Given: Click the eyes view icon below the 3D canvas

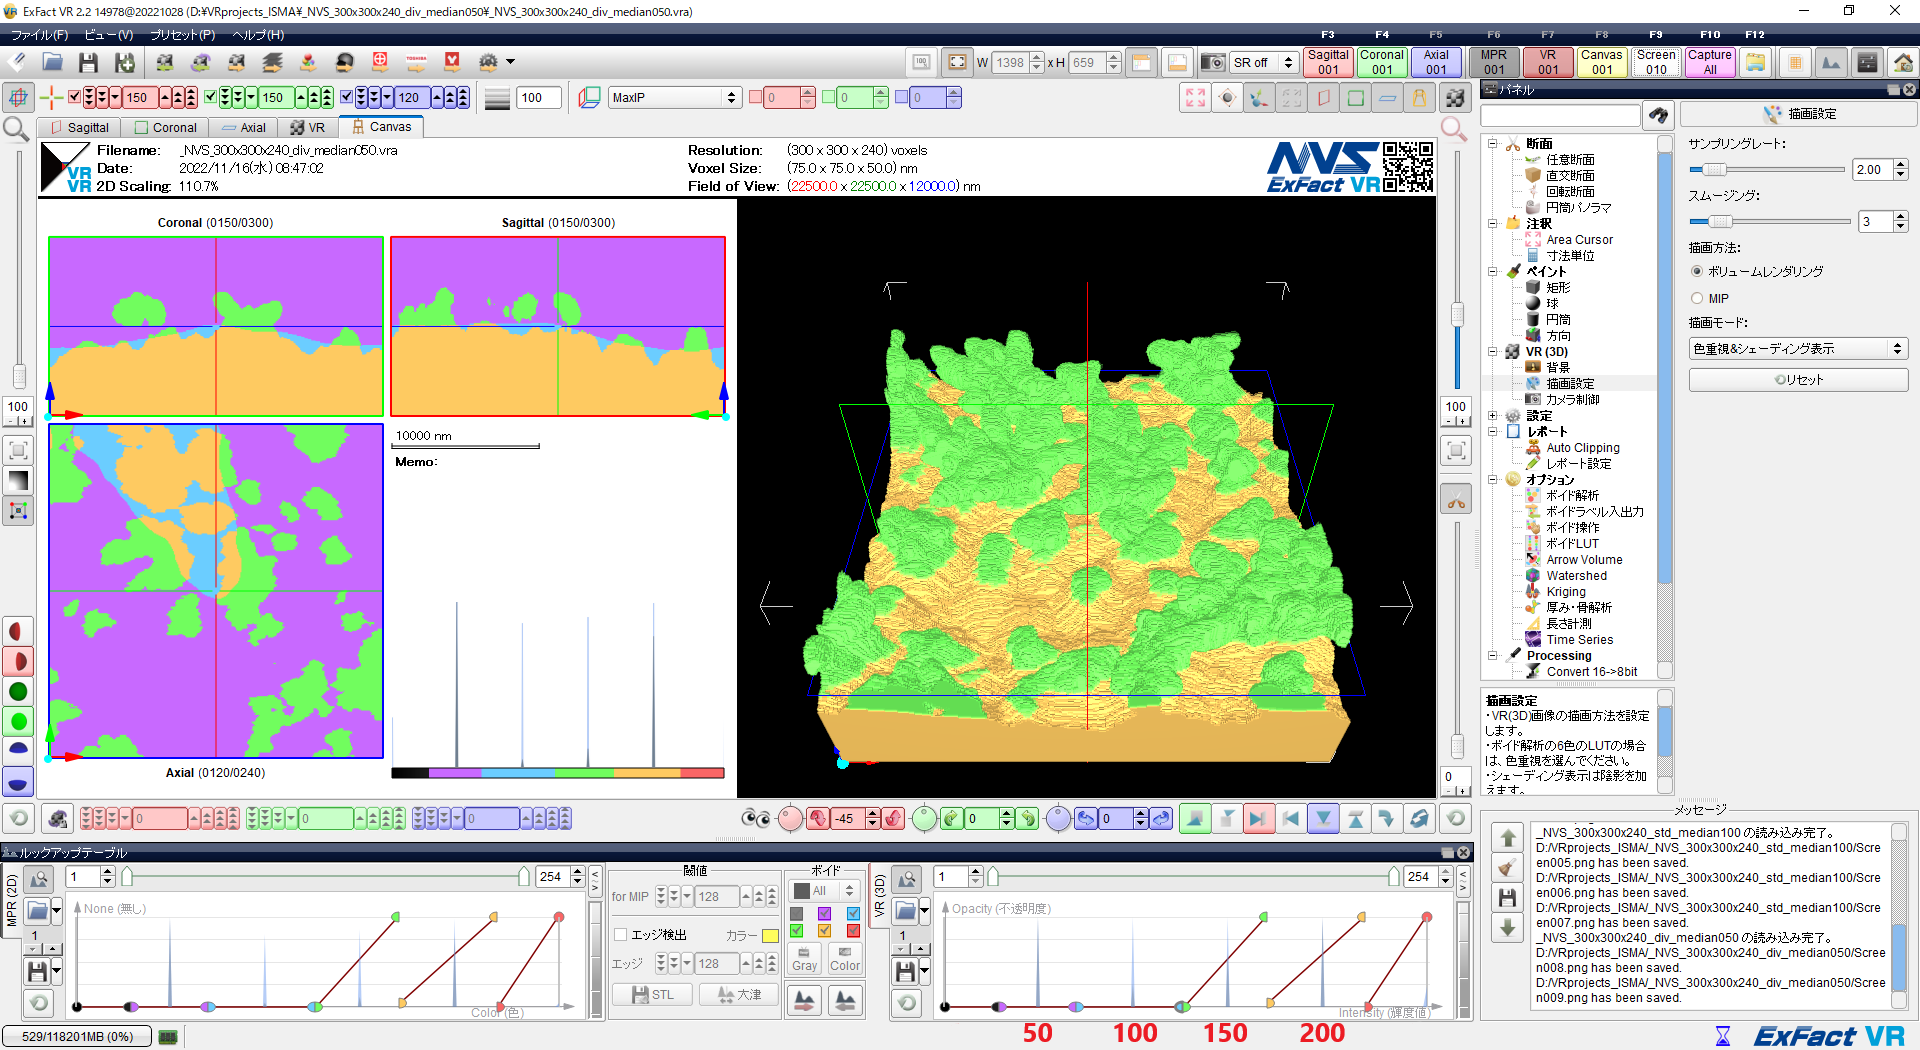Looking at the screenshot, I should (756, 819).
